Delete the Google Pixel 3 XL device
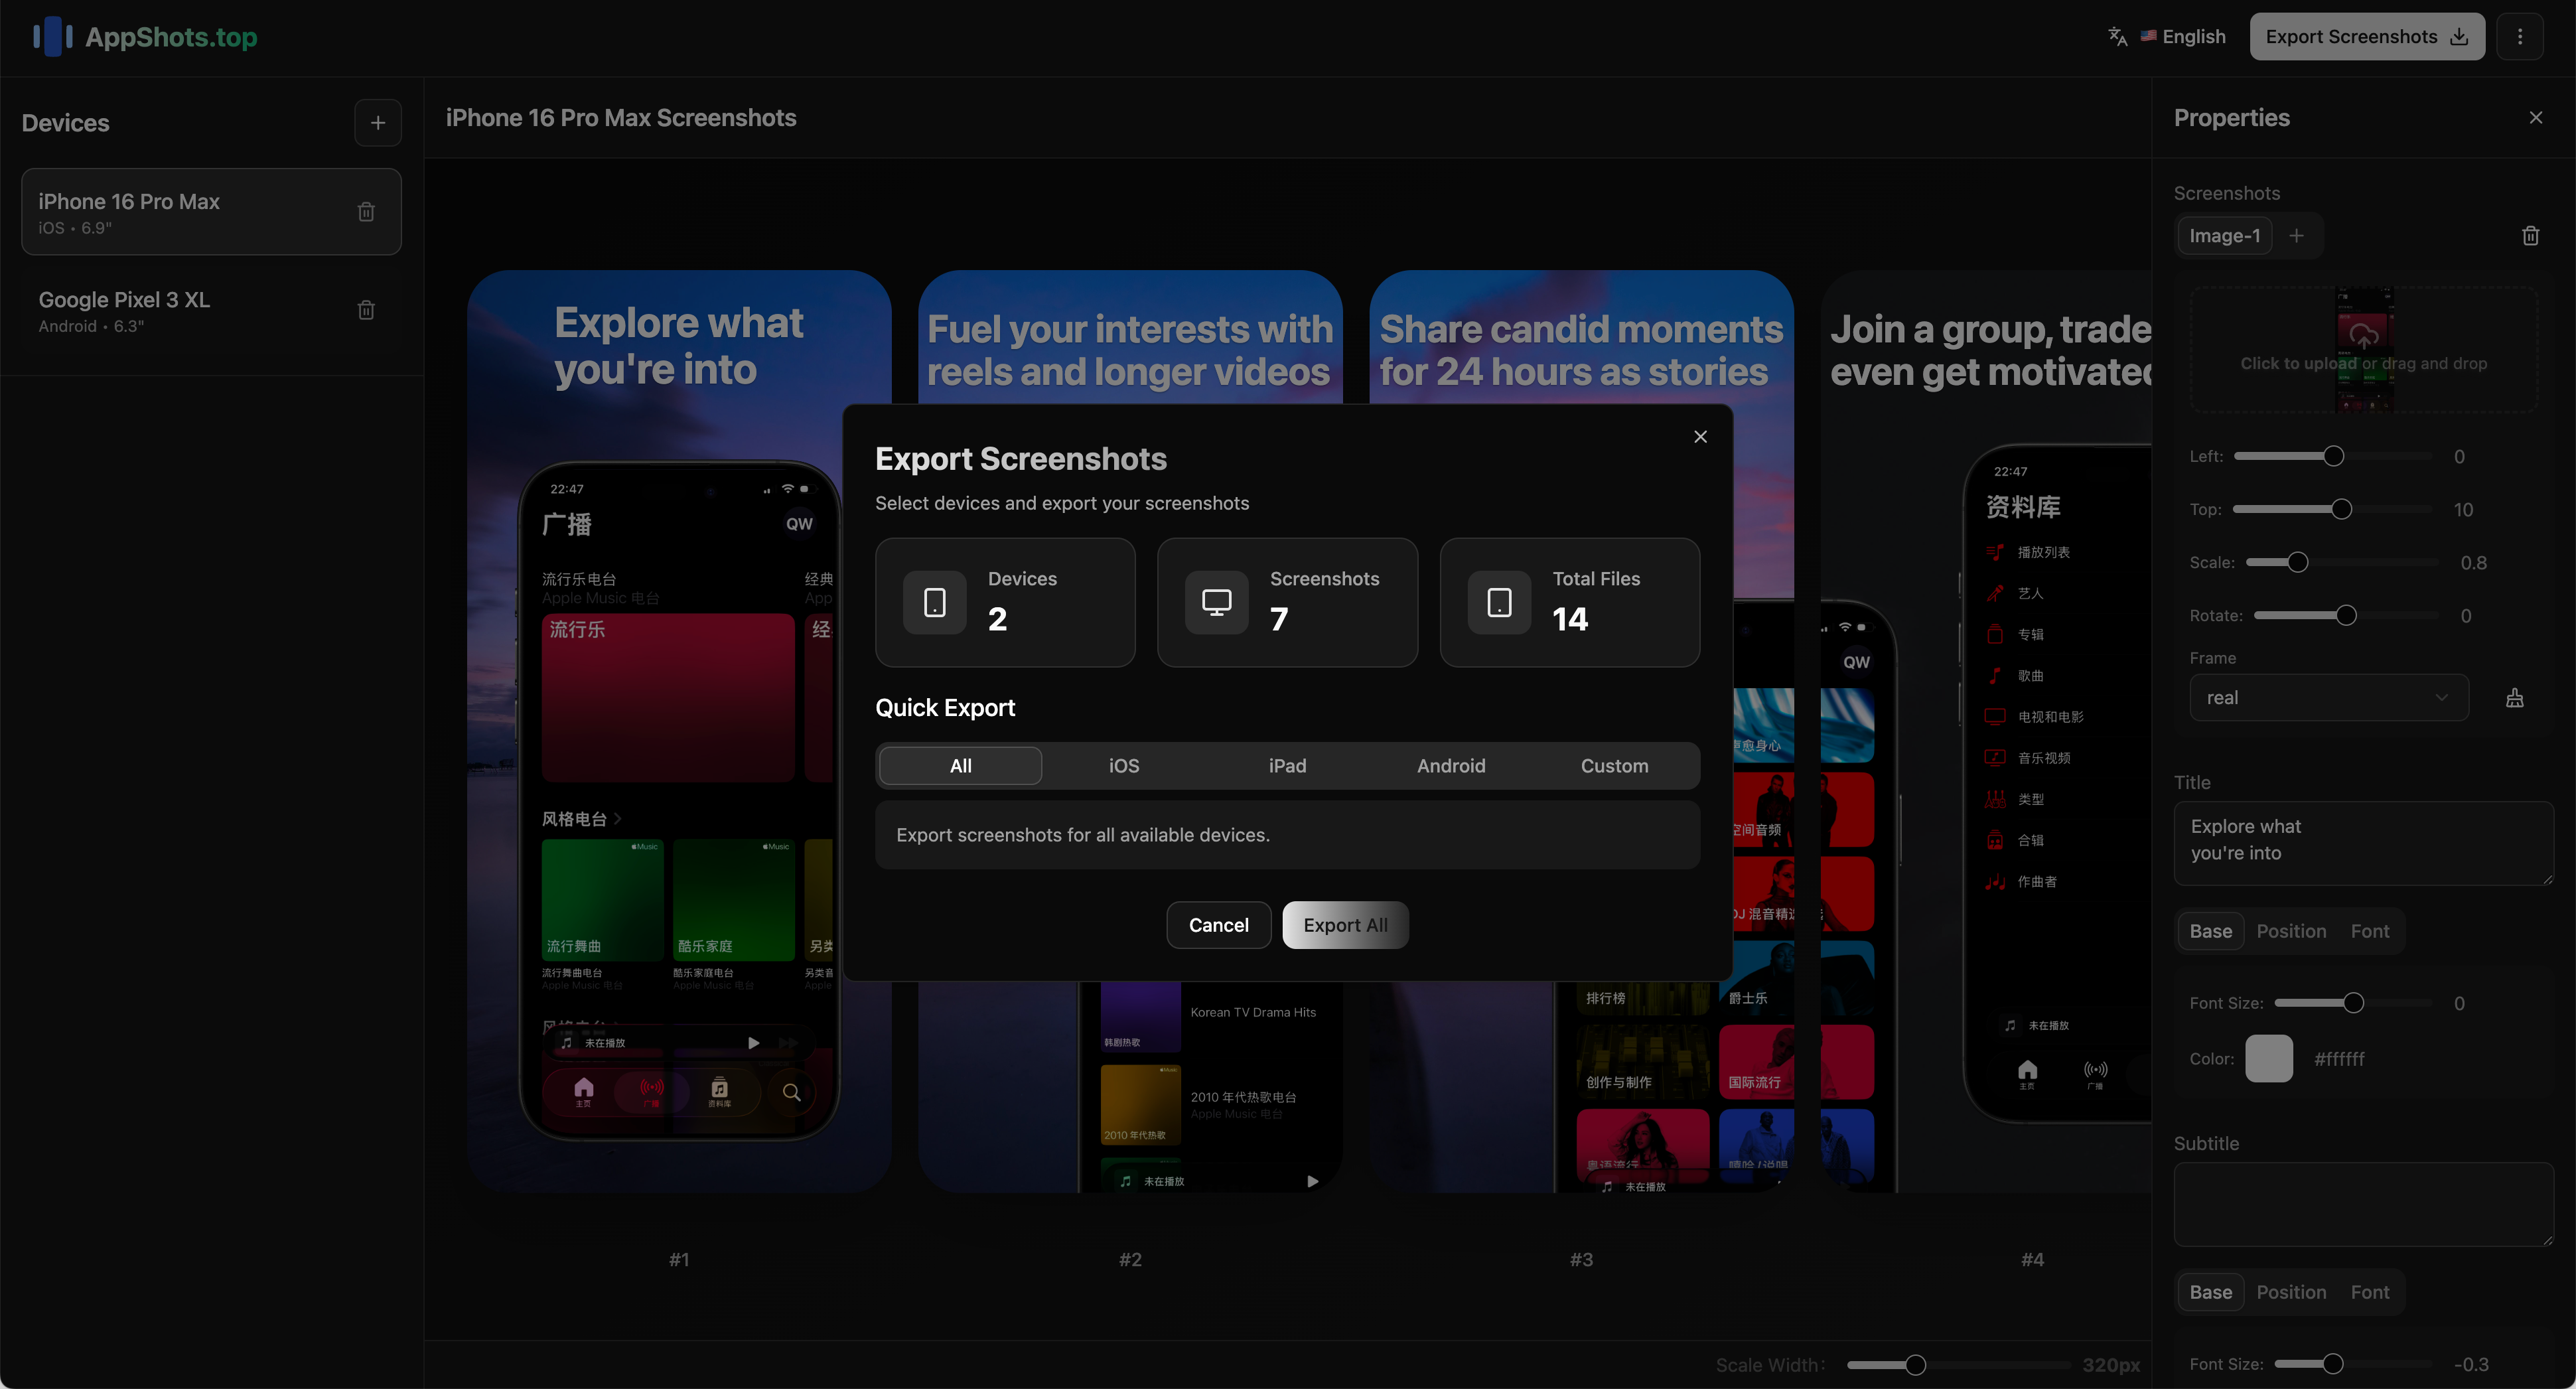This screenshot has height=1389, width=2576. coord(366,310)
